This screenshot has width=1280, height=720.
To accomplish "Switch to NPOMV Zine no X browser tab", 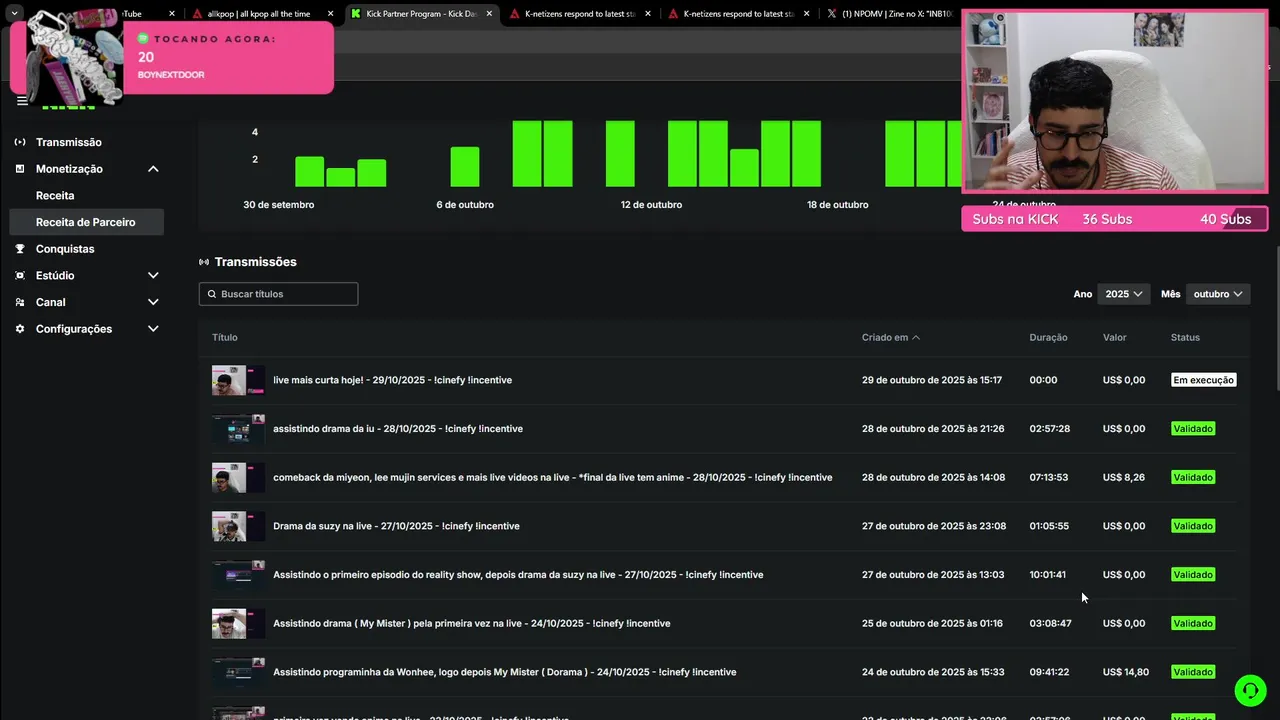I will tap(890, 14).
